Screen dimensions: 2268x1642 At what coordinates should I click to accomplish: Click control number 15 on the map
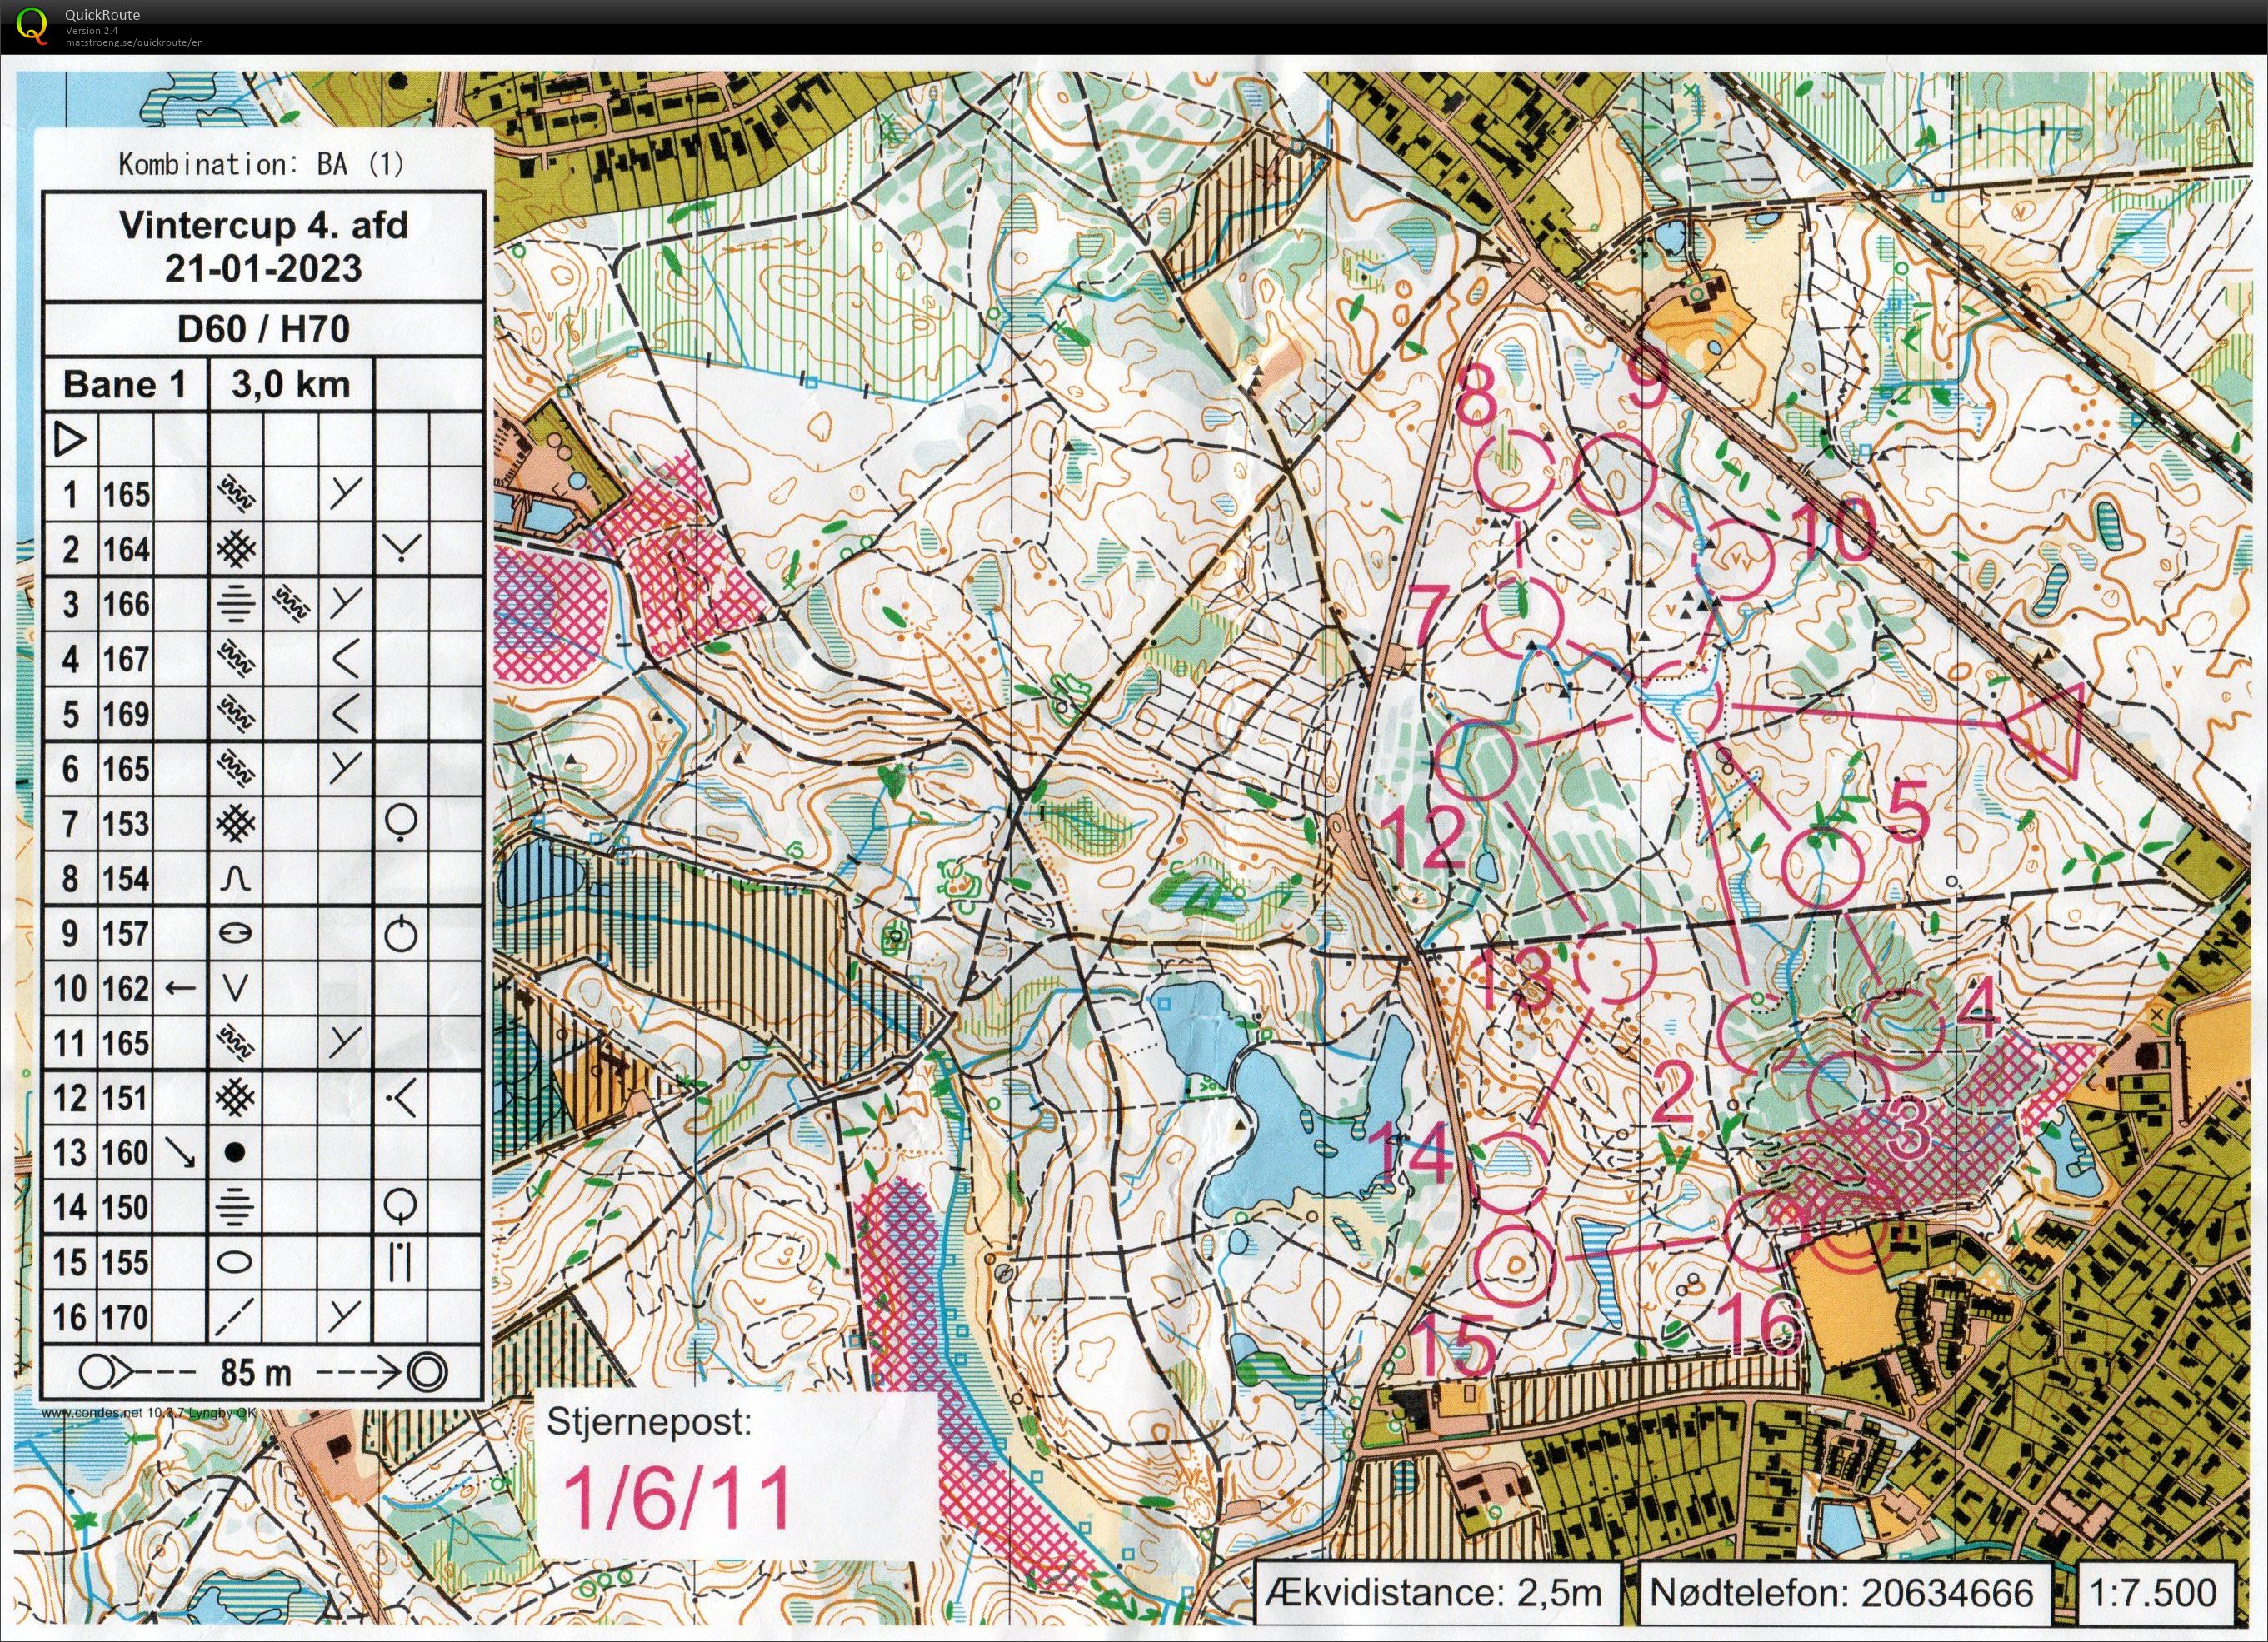pos(1457,1346)
